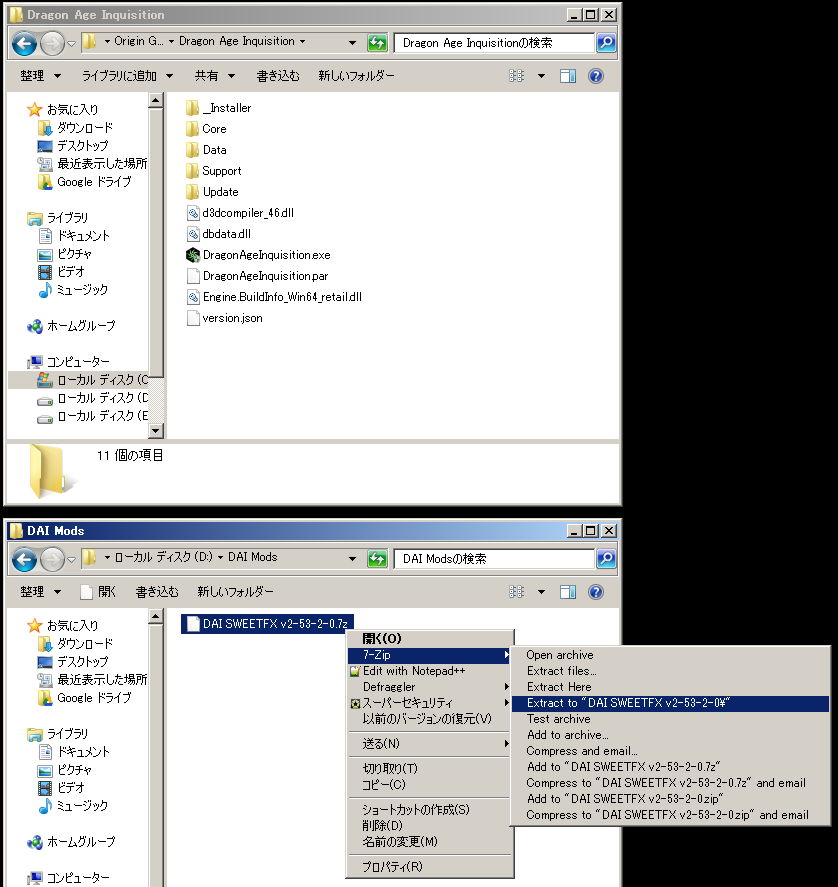Open 送る(N) context submenu

coord(429,744)
